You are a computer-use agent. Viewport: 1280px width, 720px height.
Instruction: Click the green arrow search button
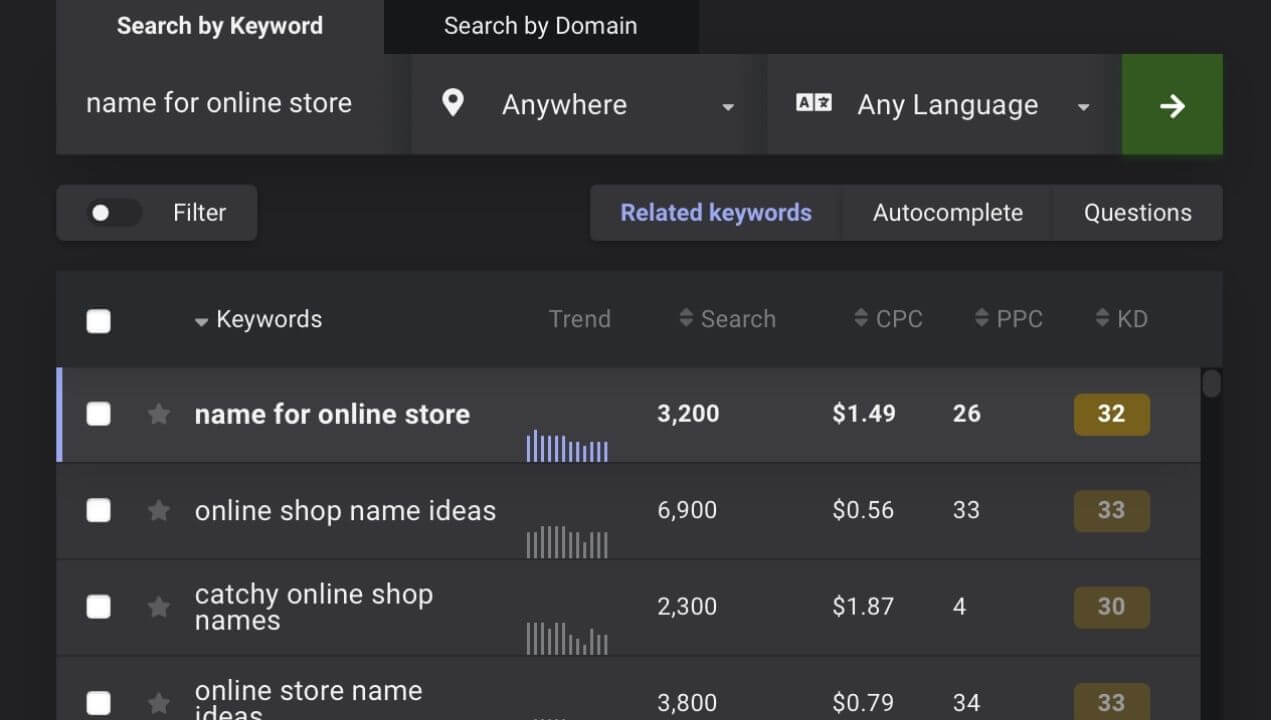coord(1172,105)
